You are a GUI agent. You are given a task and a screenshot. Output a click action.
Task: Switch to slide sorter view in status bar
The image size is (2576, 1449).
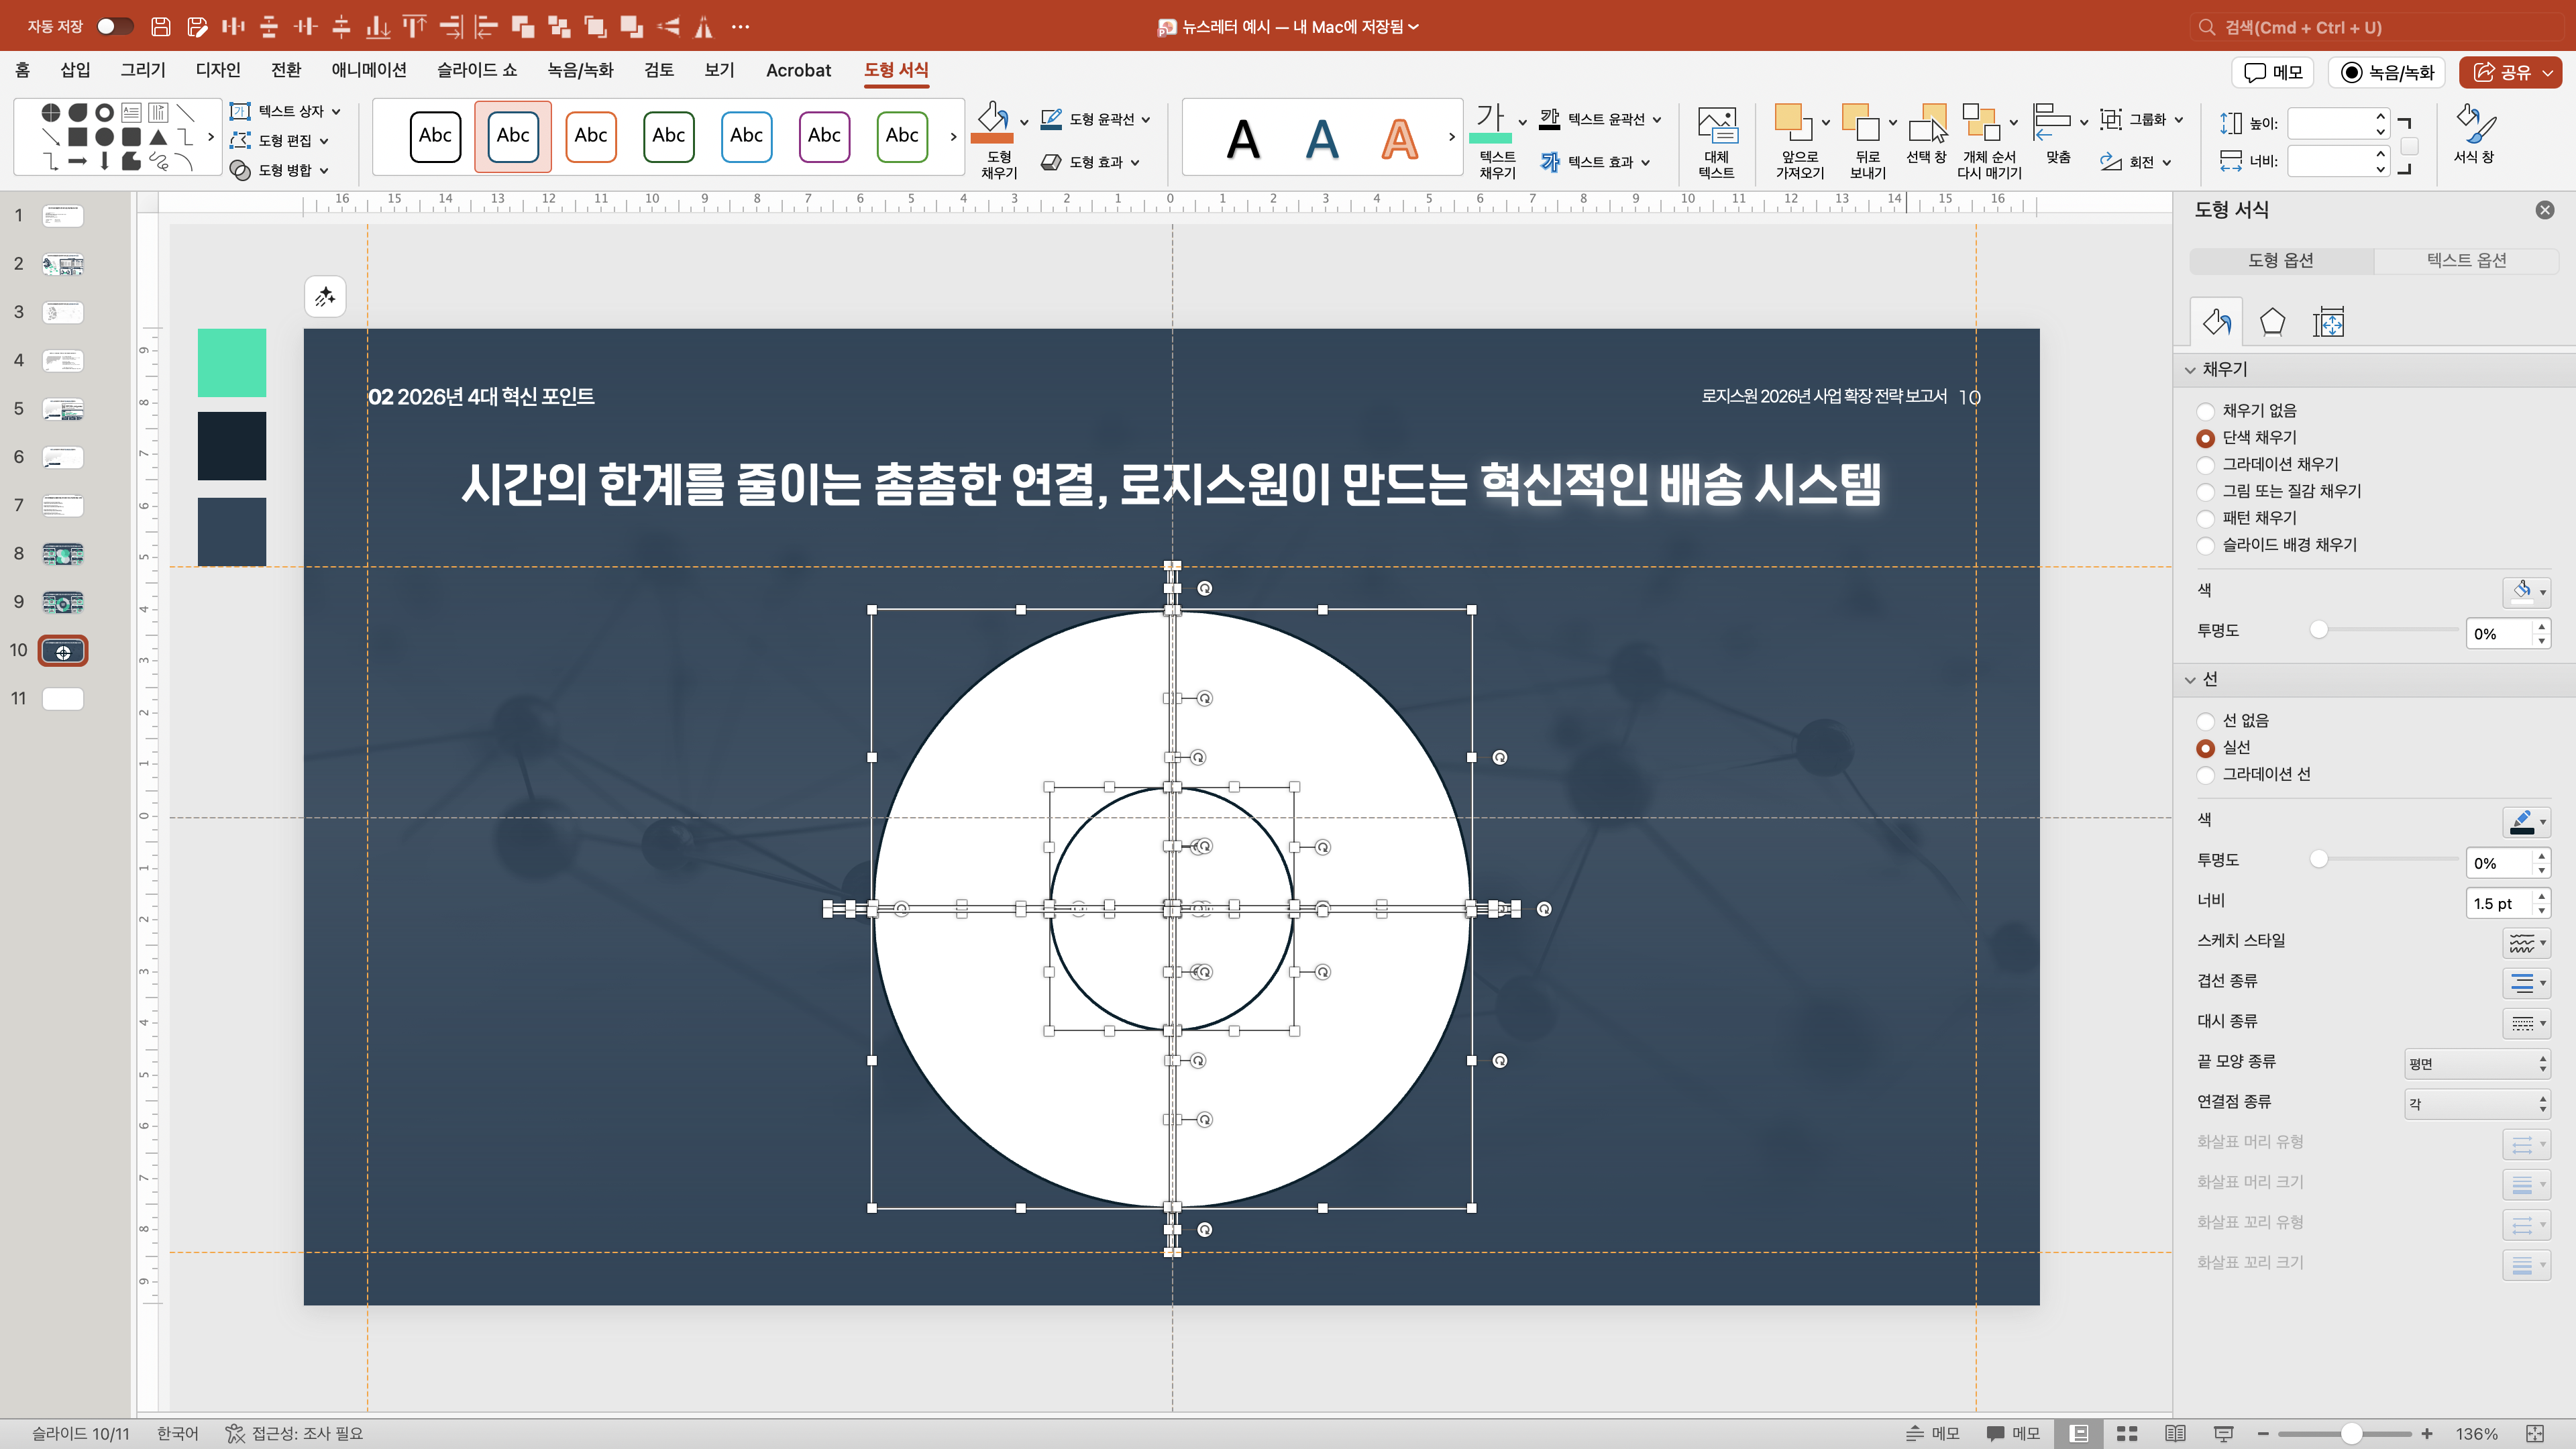pyautogui.click(x=2127, y=1433)
